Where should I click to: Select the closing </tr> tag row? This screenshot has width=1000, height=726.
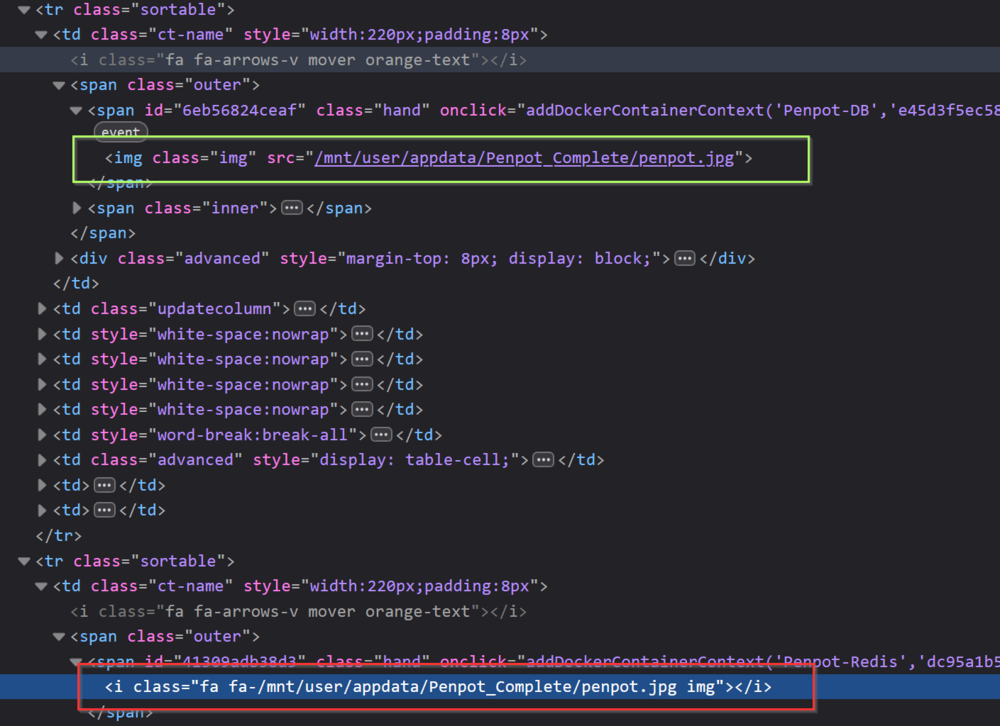59,536
